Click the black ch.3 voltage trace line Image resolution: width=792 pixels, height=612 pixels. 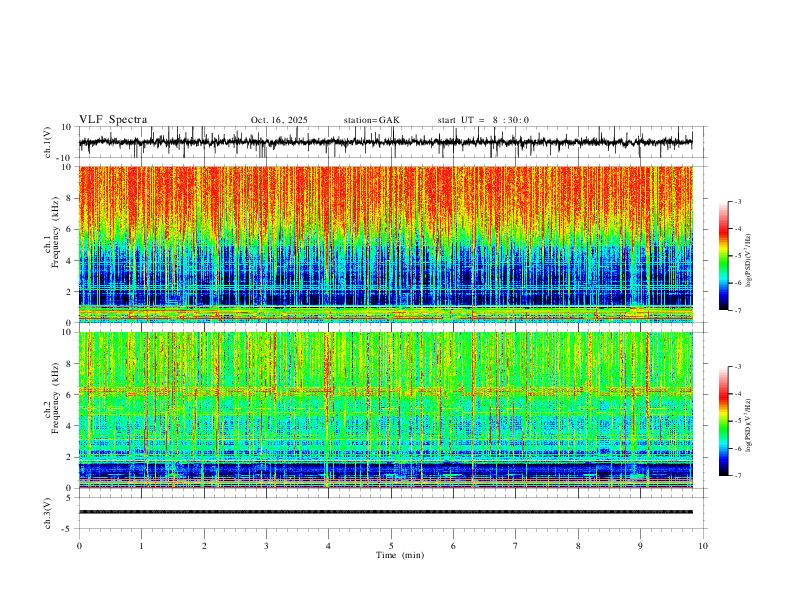386,512
